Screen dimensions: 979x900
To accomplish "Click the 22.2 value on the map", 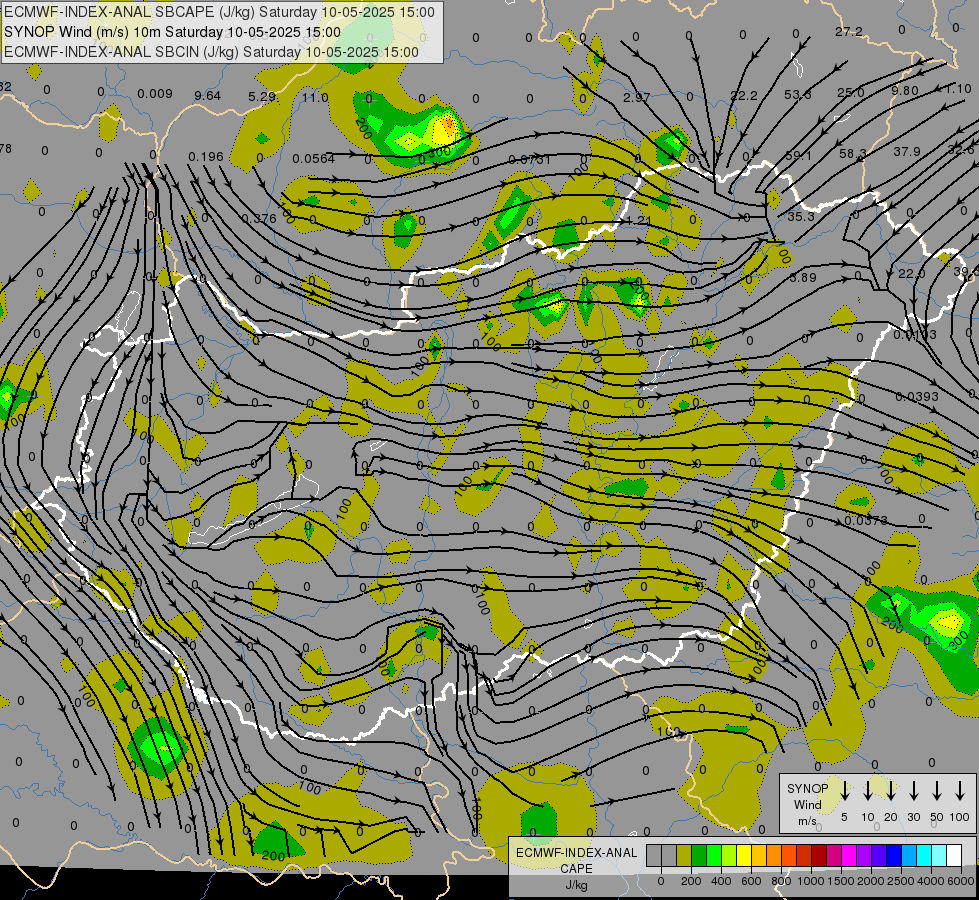I will click(744, 96).
